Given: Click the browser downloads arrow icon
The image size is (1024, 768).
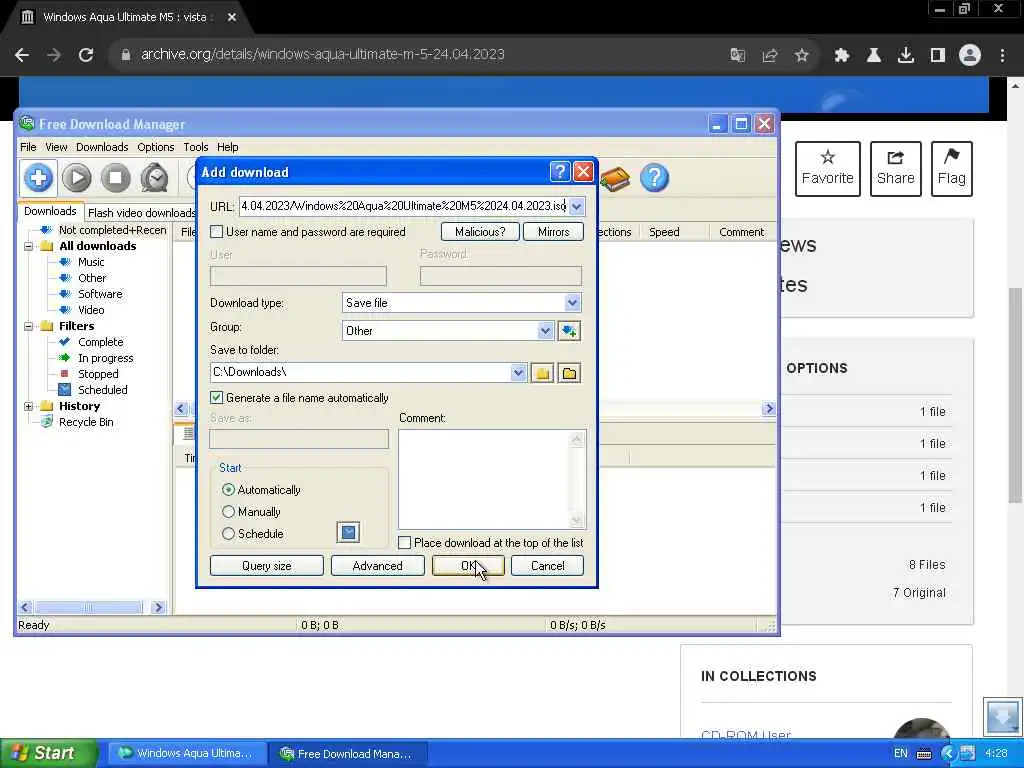Looking at the screenshot, I should tap(905, 55).
